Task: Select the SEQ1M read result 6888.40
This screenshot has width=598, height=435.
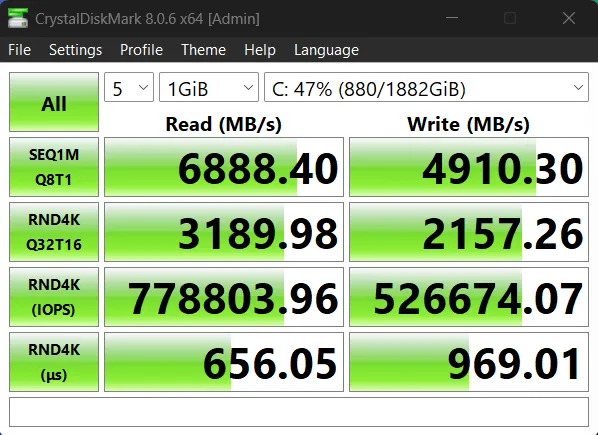Action: [224, 167]
